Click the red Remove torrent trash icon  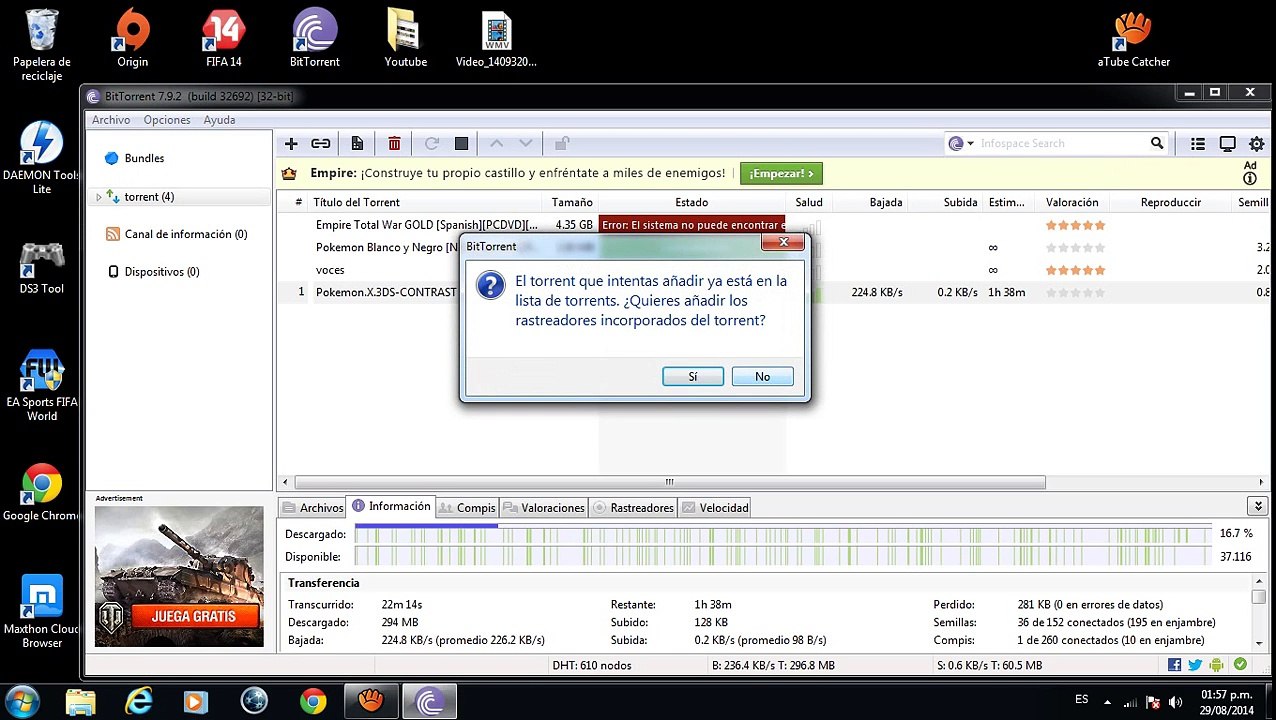[394, 144]
